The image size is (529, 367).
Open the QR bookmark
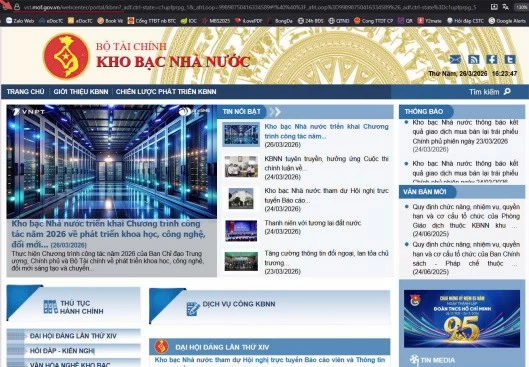(405, 21)
